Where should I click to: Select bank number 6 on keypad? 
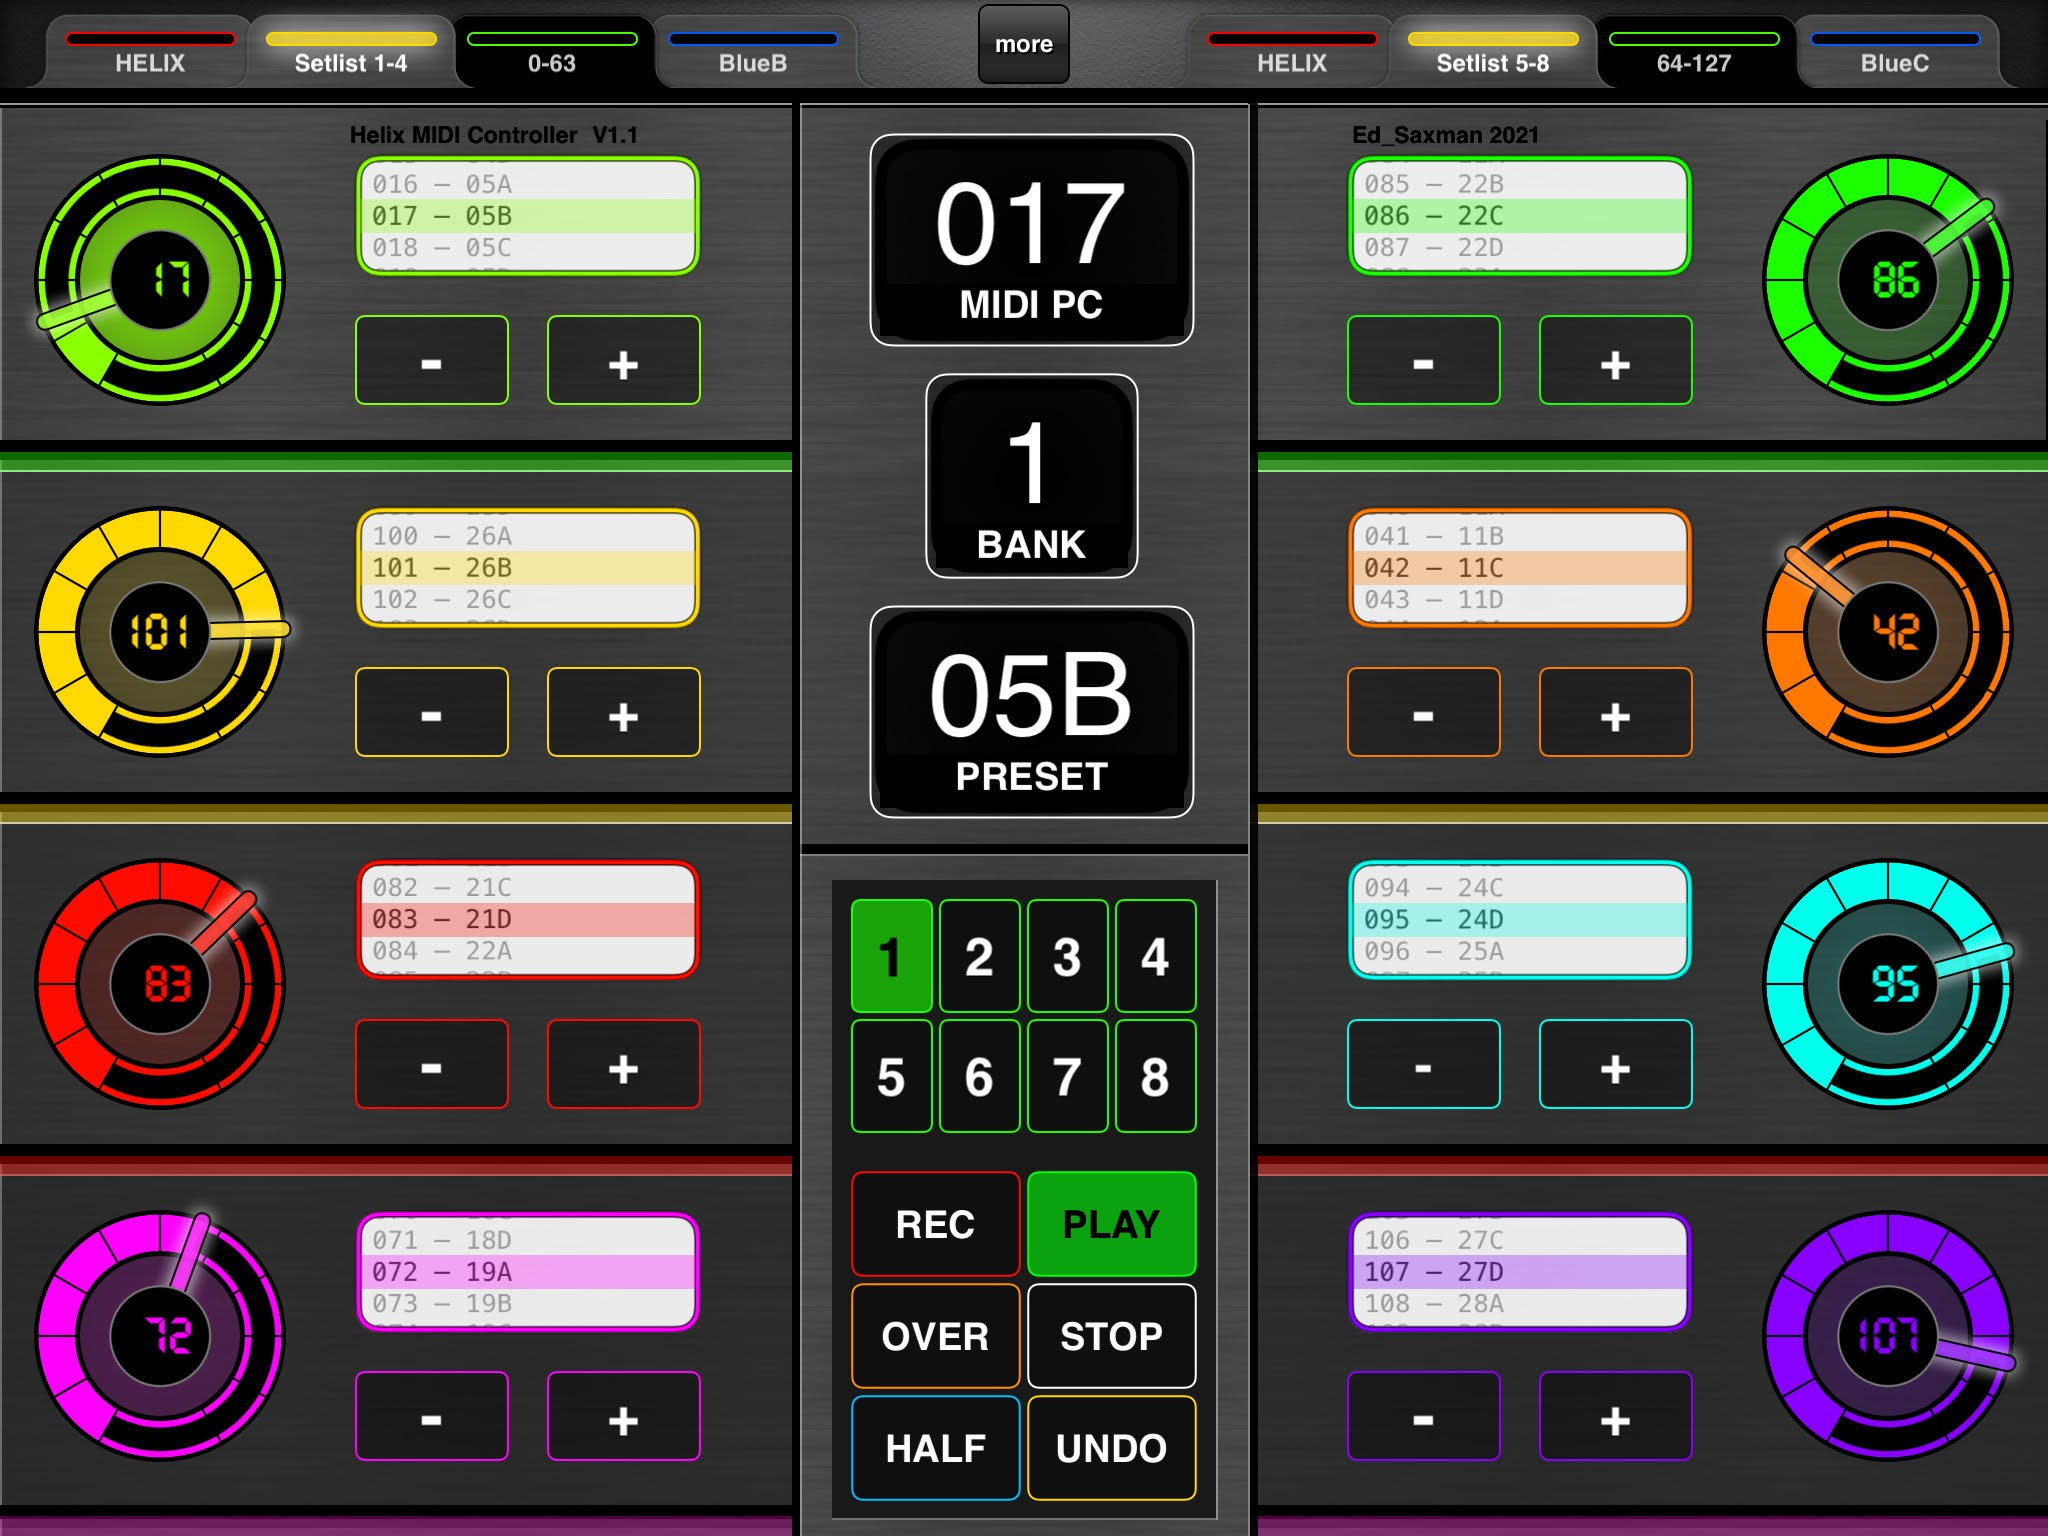[x=979, y=1076]
